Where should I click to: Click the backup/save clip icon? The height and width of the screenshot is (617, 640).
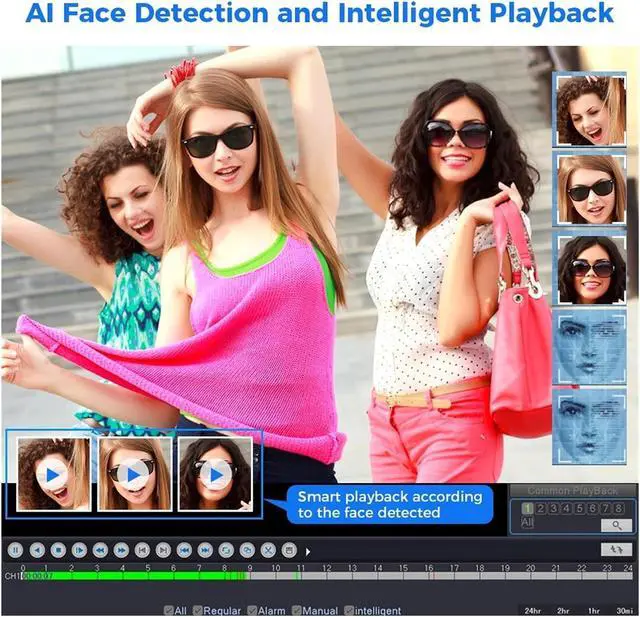click(289, 550)
